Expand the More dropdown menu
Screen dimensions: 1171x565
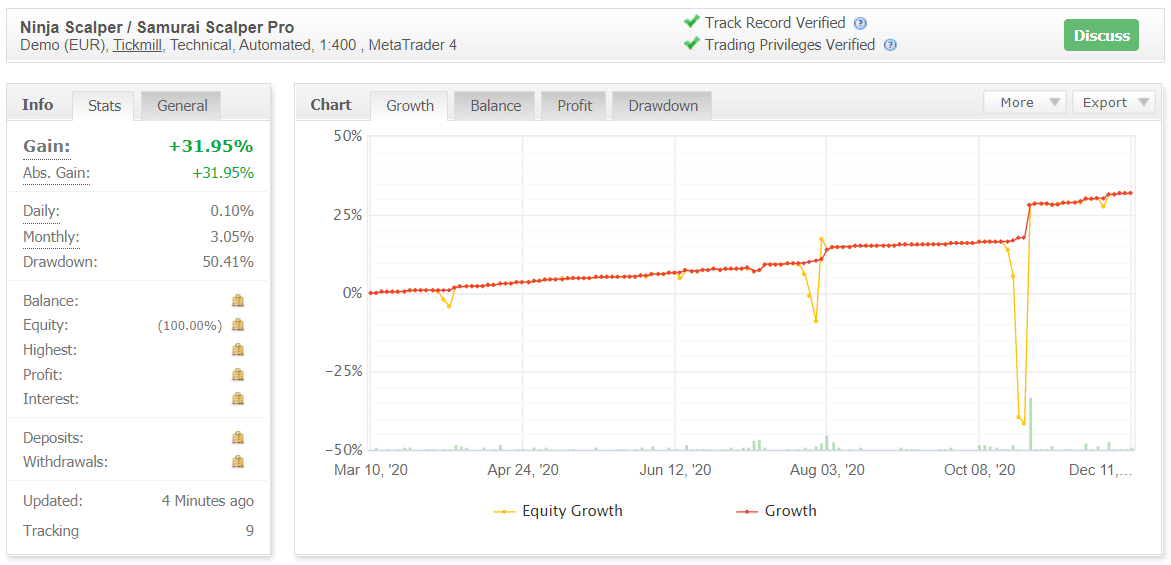(x=1025, y=102)
